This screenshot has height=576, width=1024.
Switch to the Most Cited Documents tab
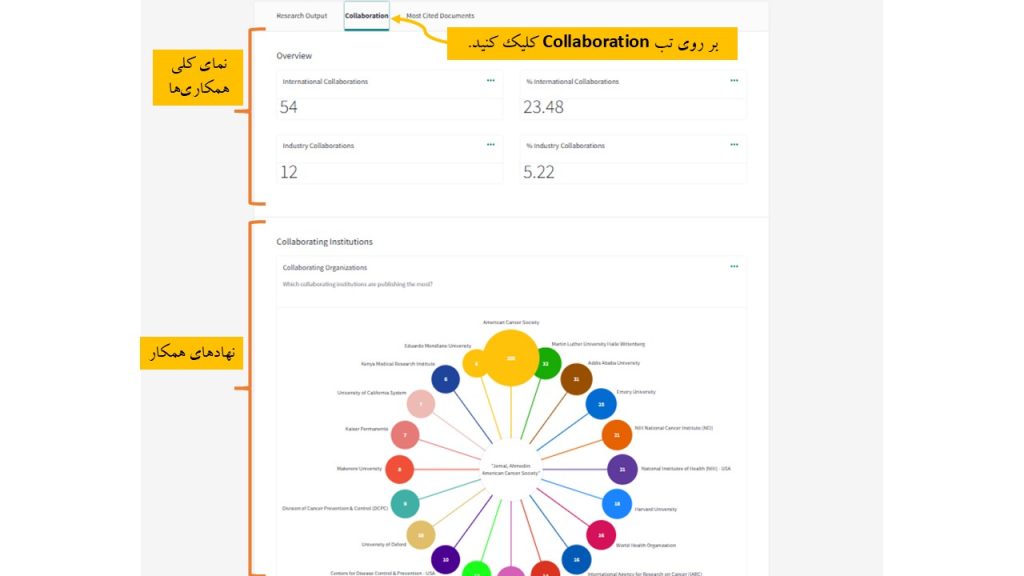(440, 16)
